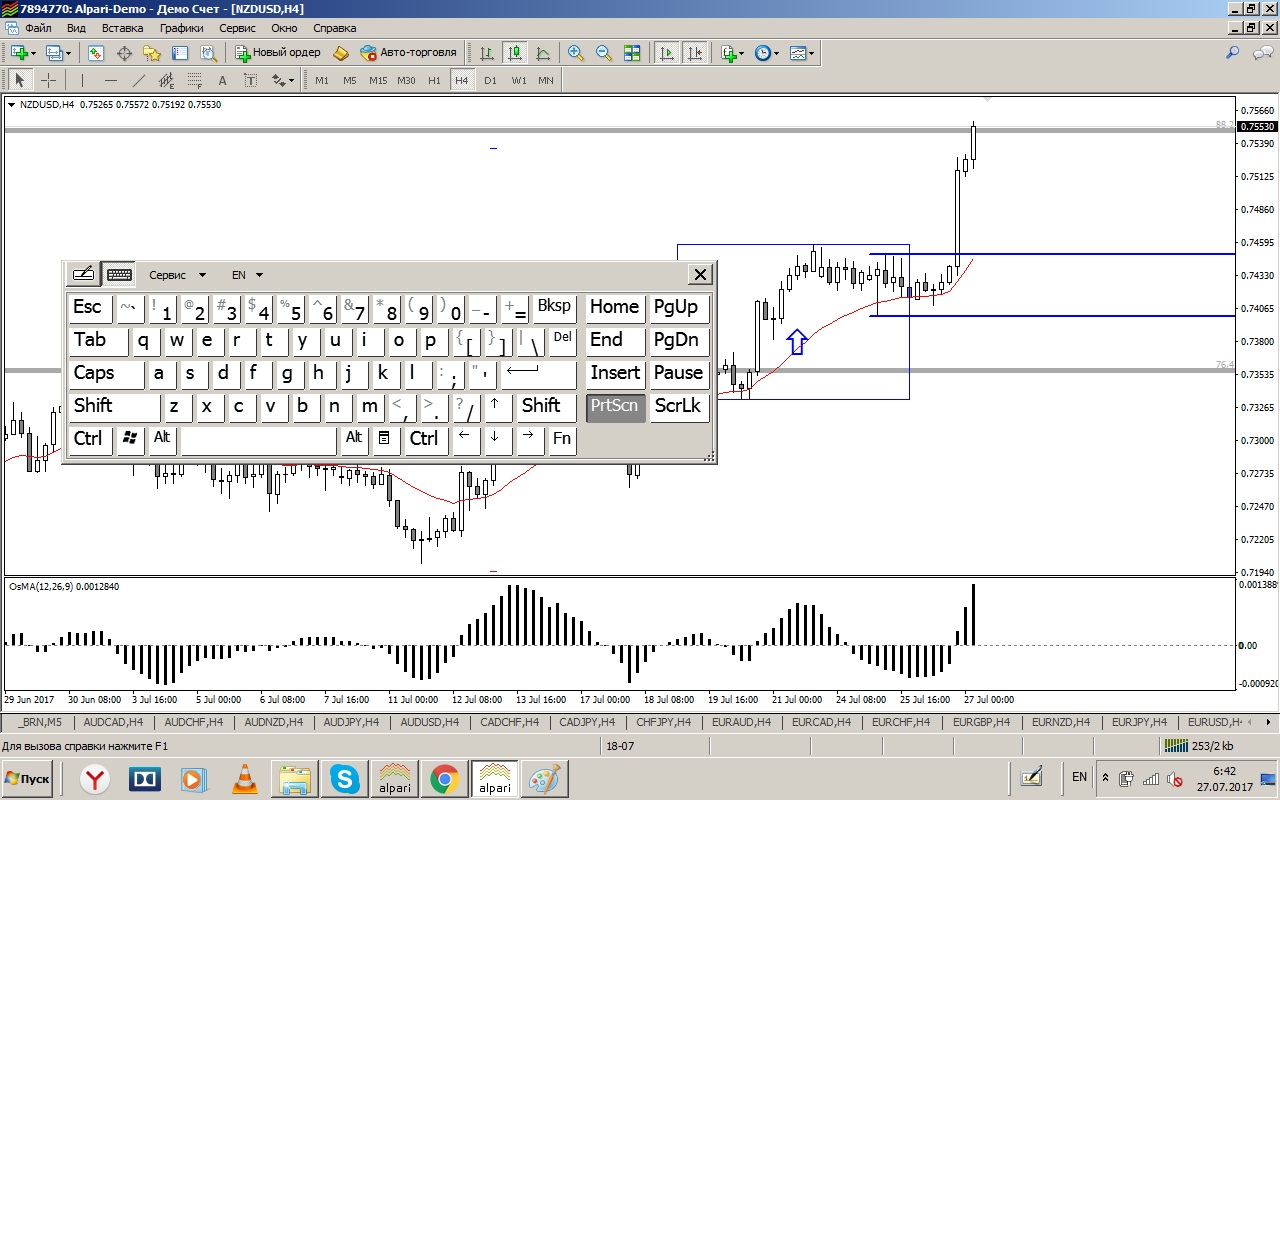Open the Data Window crosshair icon

tap(124, 53)
